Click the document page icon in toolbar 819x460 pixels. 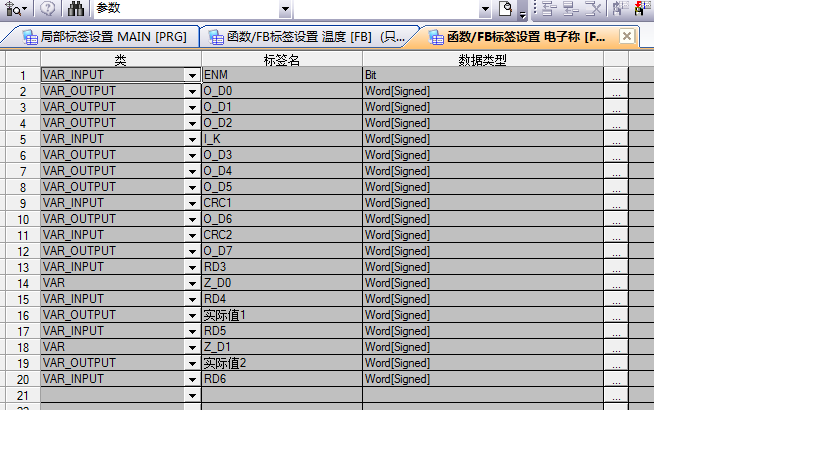[x=506, y=9]
